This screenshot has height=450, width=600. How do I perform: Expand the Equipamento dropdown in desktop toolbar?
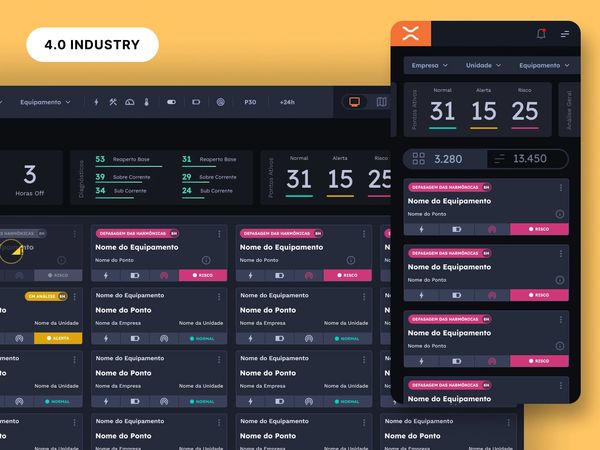45,102
